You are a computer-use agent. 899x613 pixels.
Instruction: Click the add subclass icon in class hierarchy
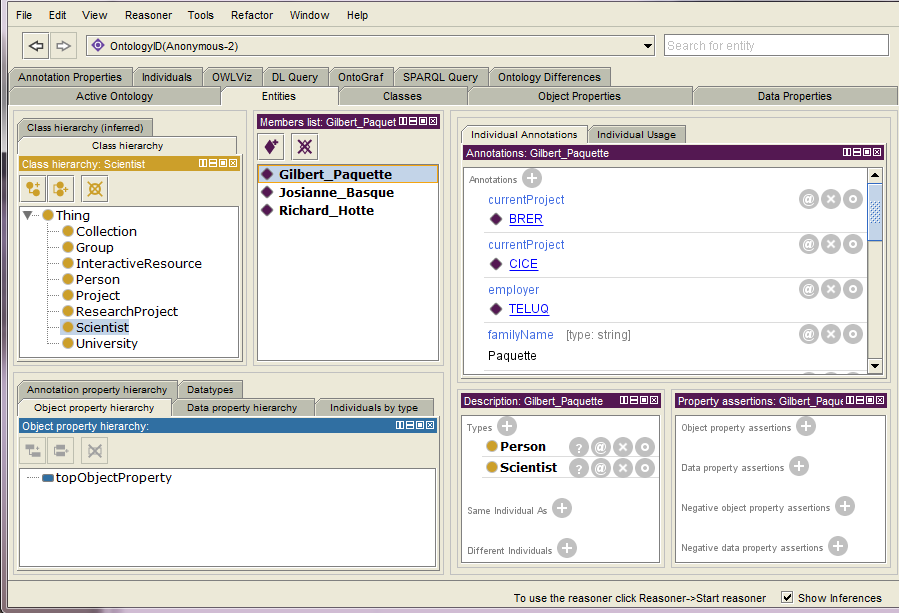point(33,188)
